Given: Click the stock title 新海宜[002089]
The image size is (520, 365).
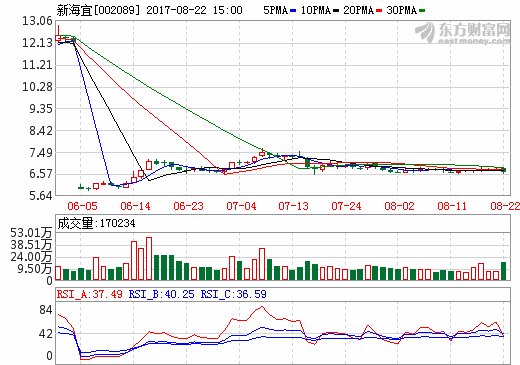Looking at the screenshot, I should 98,10.
